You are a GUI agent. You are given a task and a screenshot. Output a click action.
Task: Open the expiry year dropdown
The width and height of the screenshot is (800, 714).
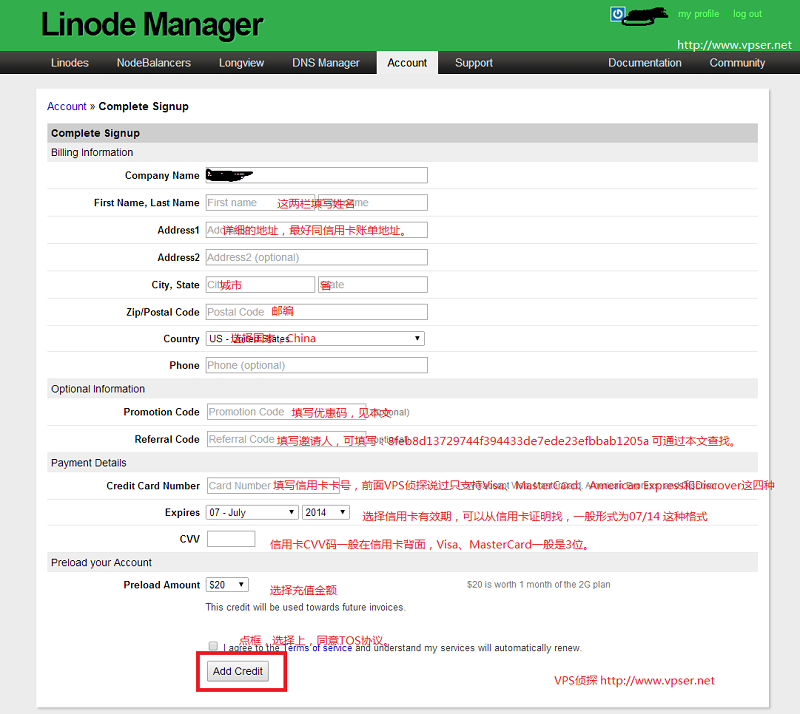click(326, 512)
